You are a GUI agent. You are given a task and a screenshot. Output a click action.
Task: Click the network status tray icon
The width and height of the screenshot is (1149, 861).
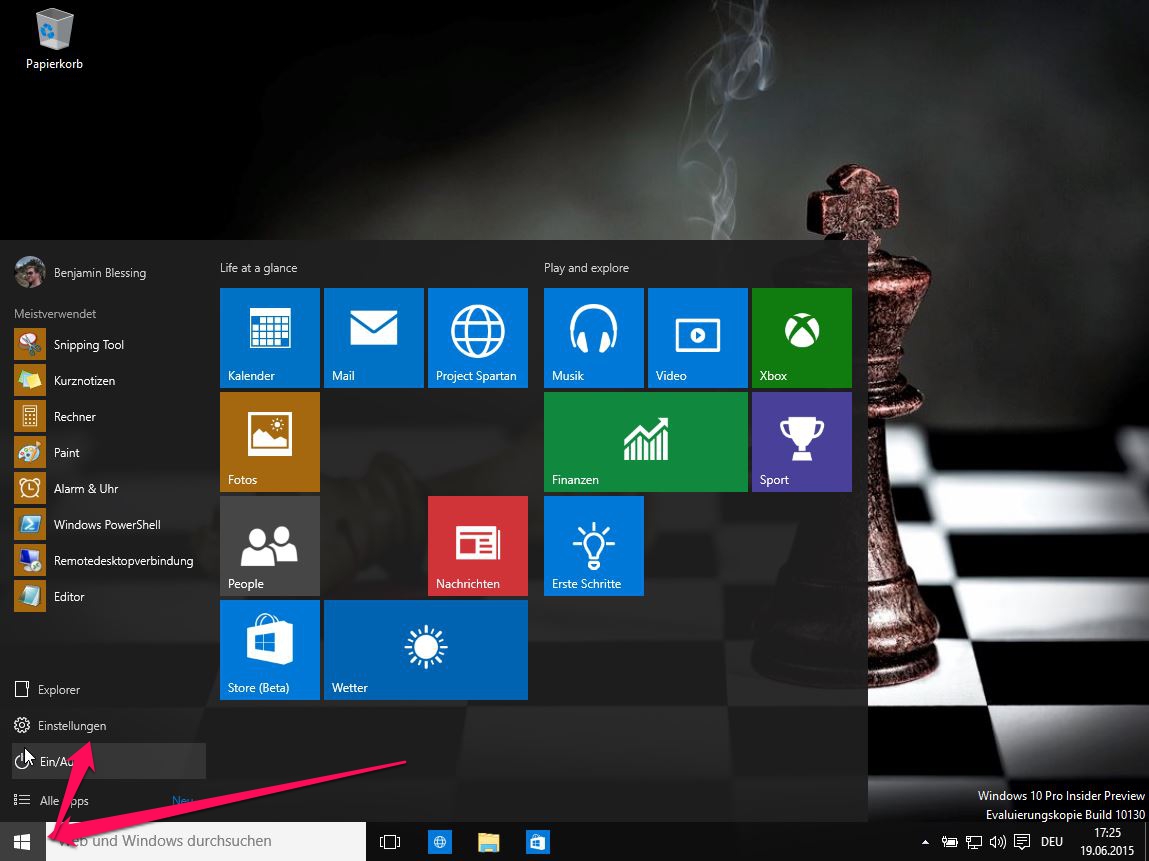coord(973,841)
